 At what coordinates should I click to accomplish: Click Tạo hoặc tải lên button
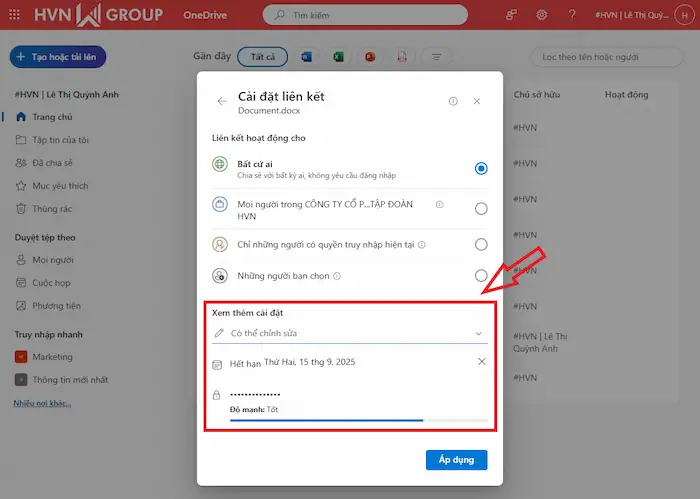pyautogui.click(x=58, y=57)
